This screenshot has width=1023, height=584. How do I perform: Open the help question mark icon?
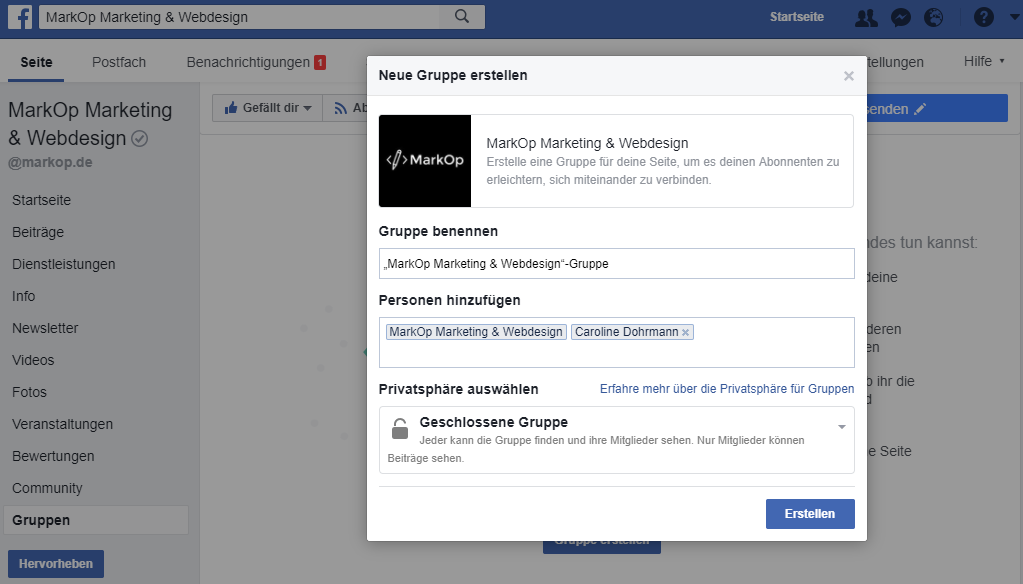[x=983, y=17]
